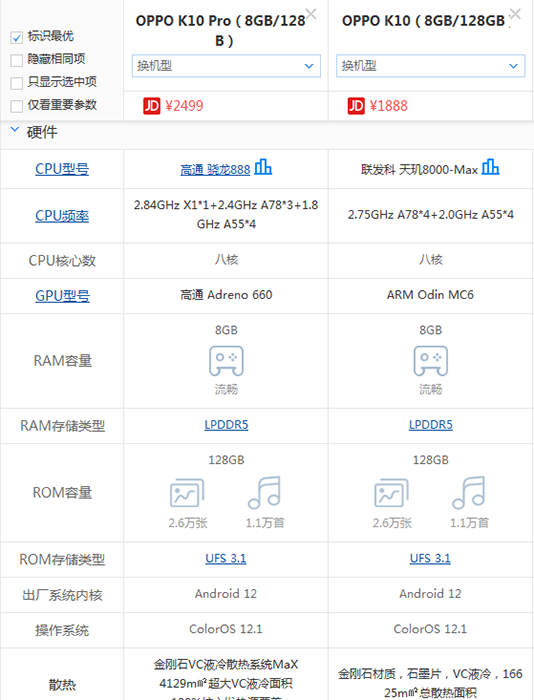Collapse the 硬件 section chevron
The height and width of the screenshot is (700, 534).
15,130
